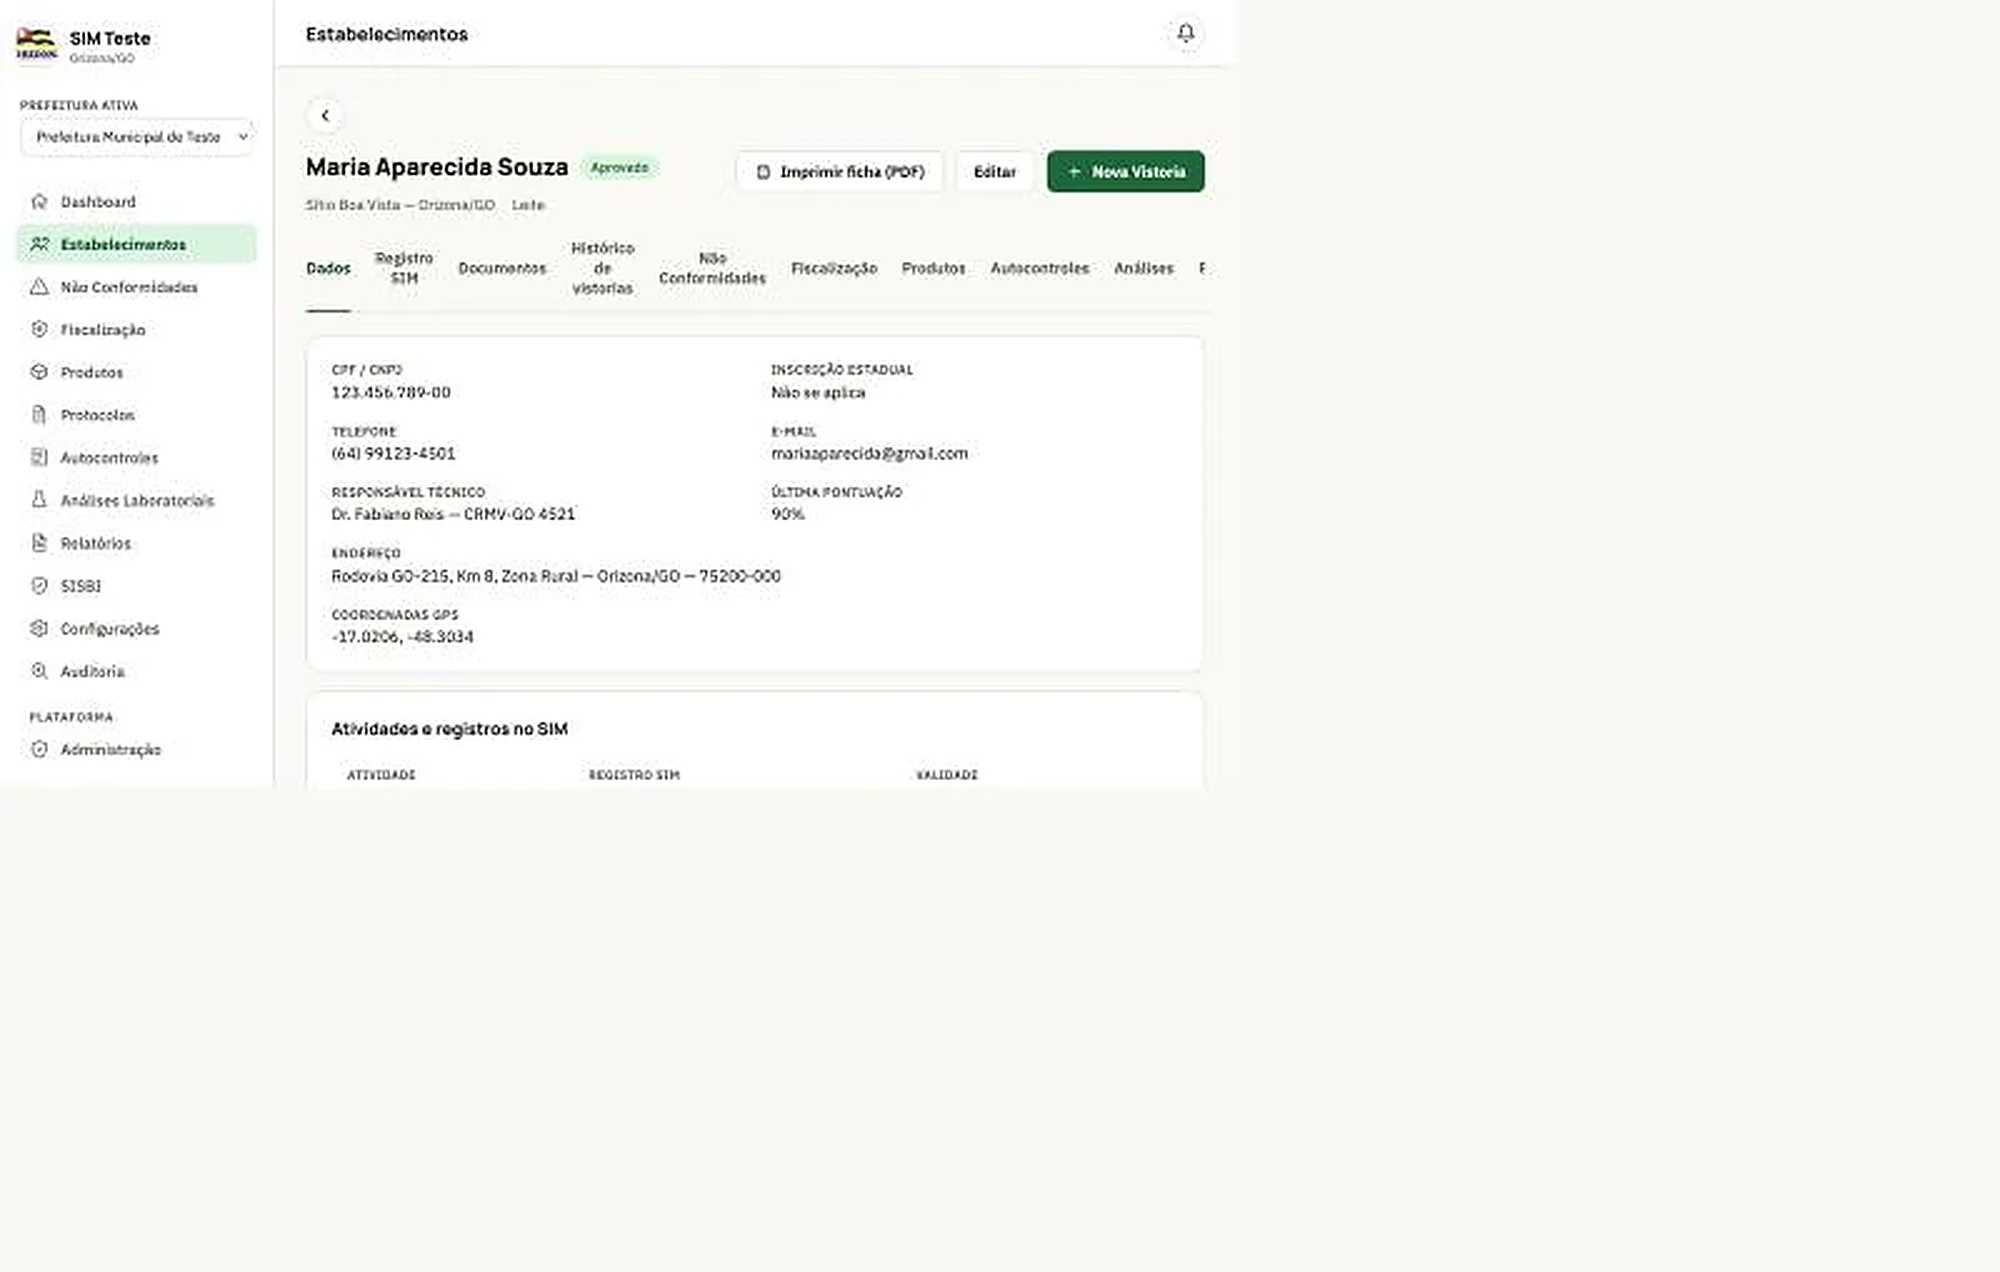The height and width of the screenshot is (1272, 2000).
Task: Click the plus icon on Nova Vistoria
Action: point(1074,172)
